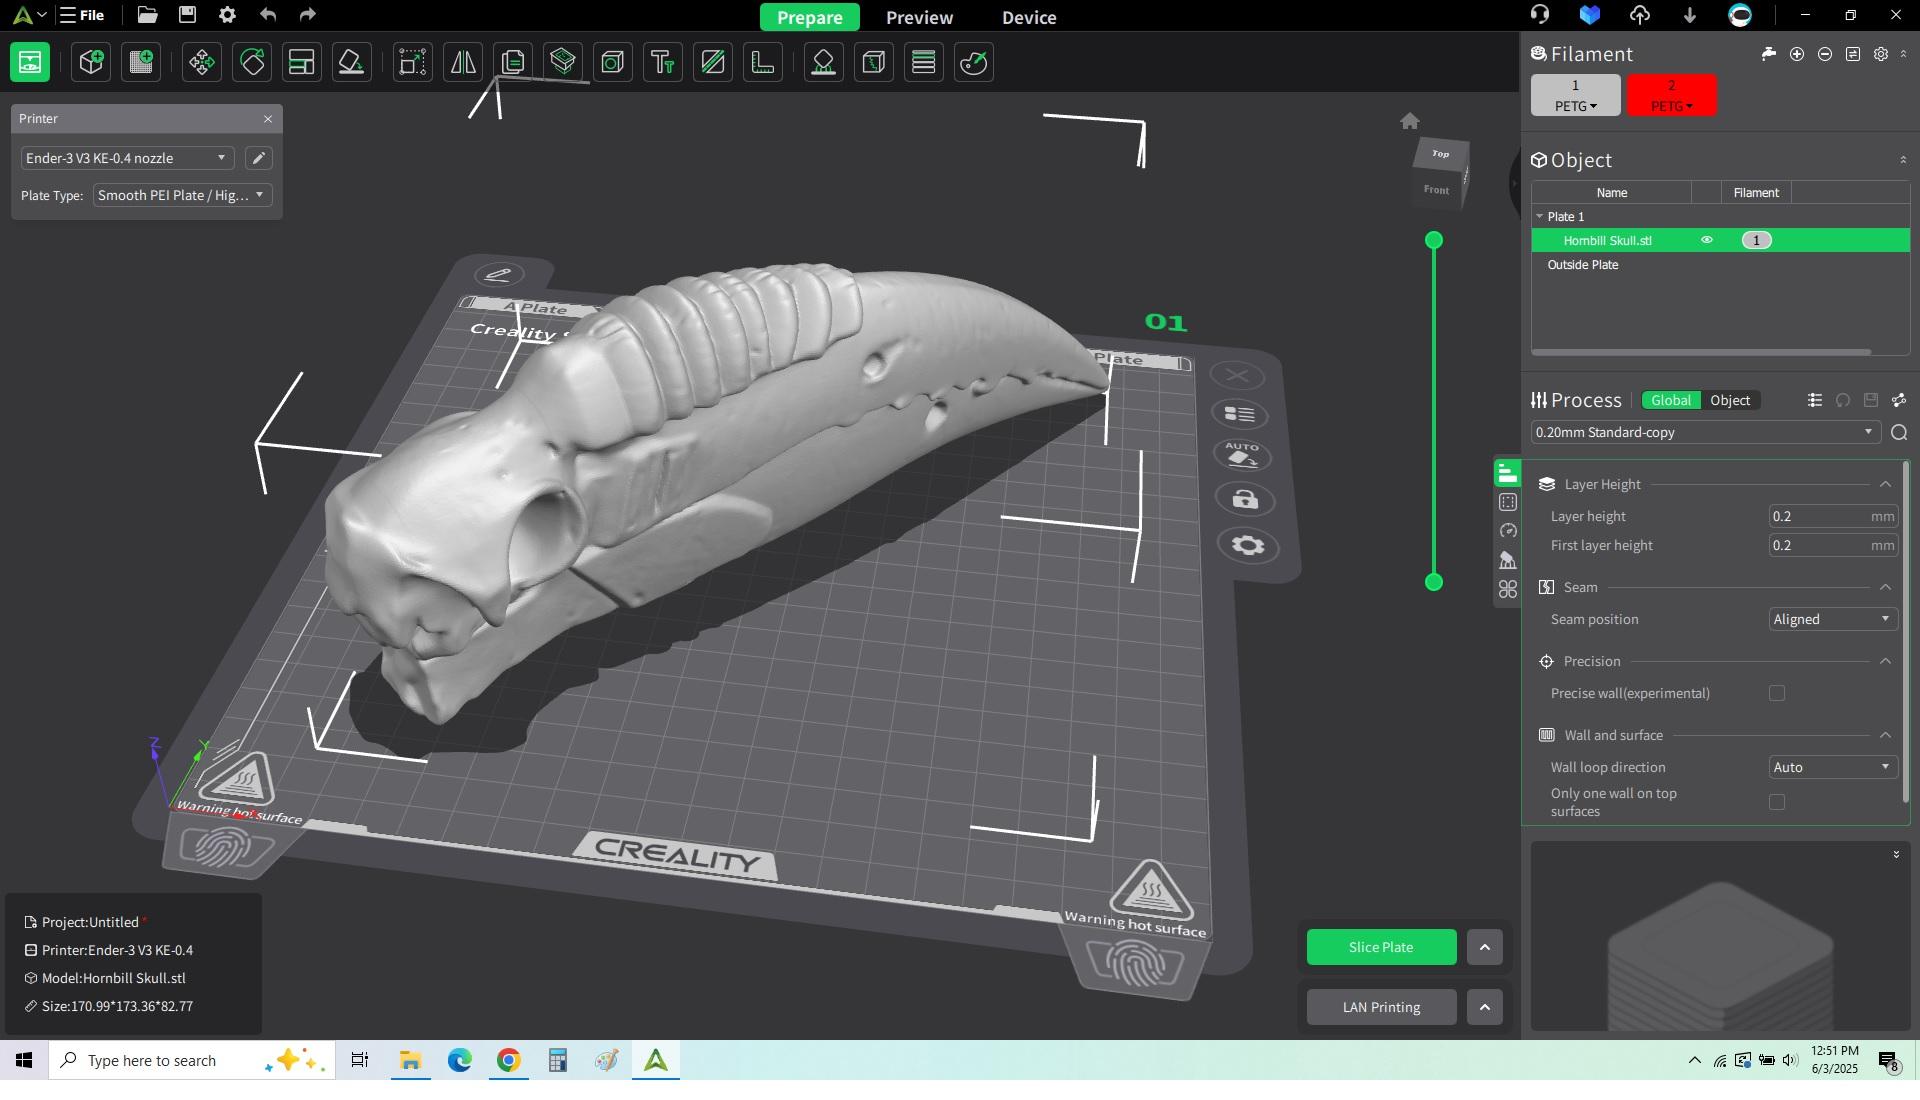Click the LAN Printing button
Screen dimensions: 1920x1100
[x=1381, y=1007]
